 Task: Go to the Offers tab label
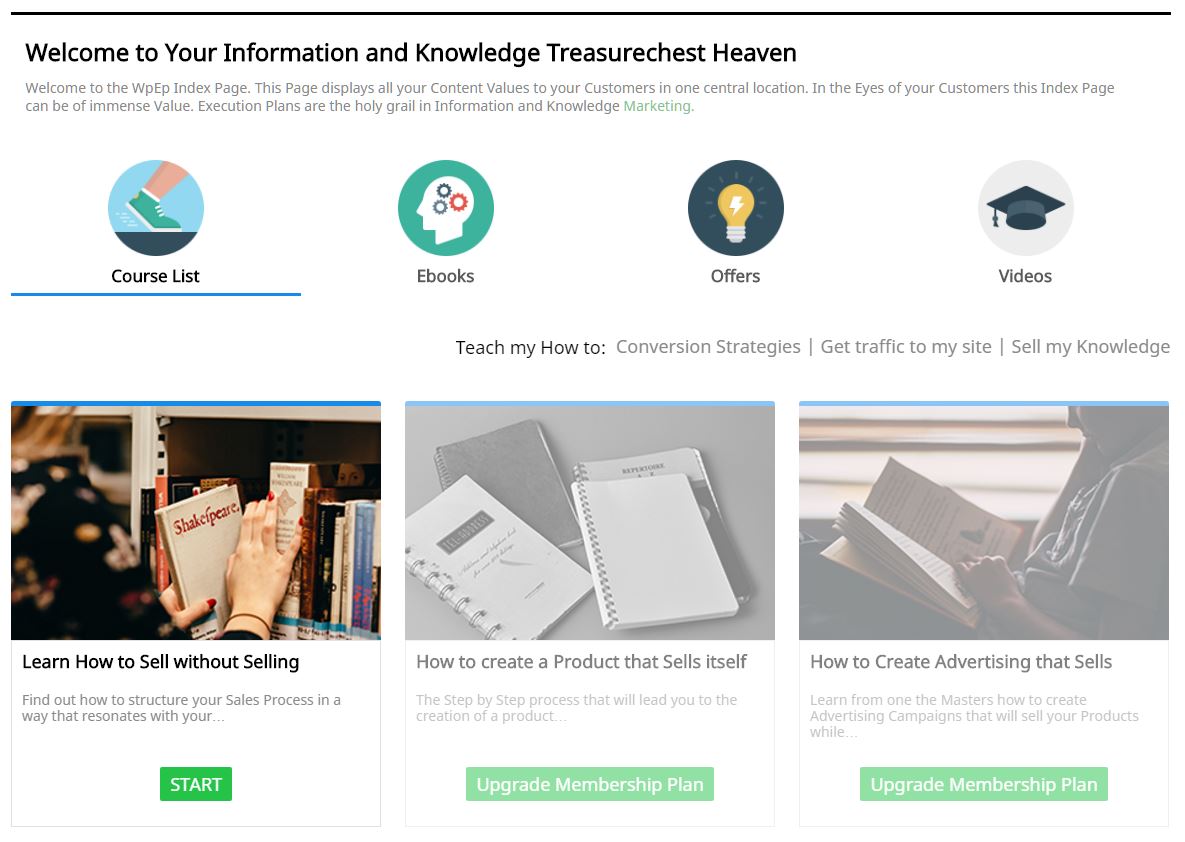(735, 276)
